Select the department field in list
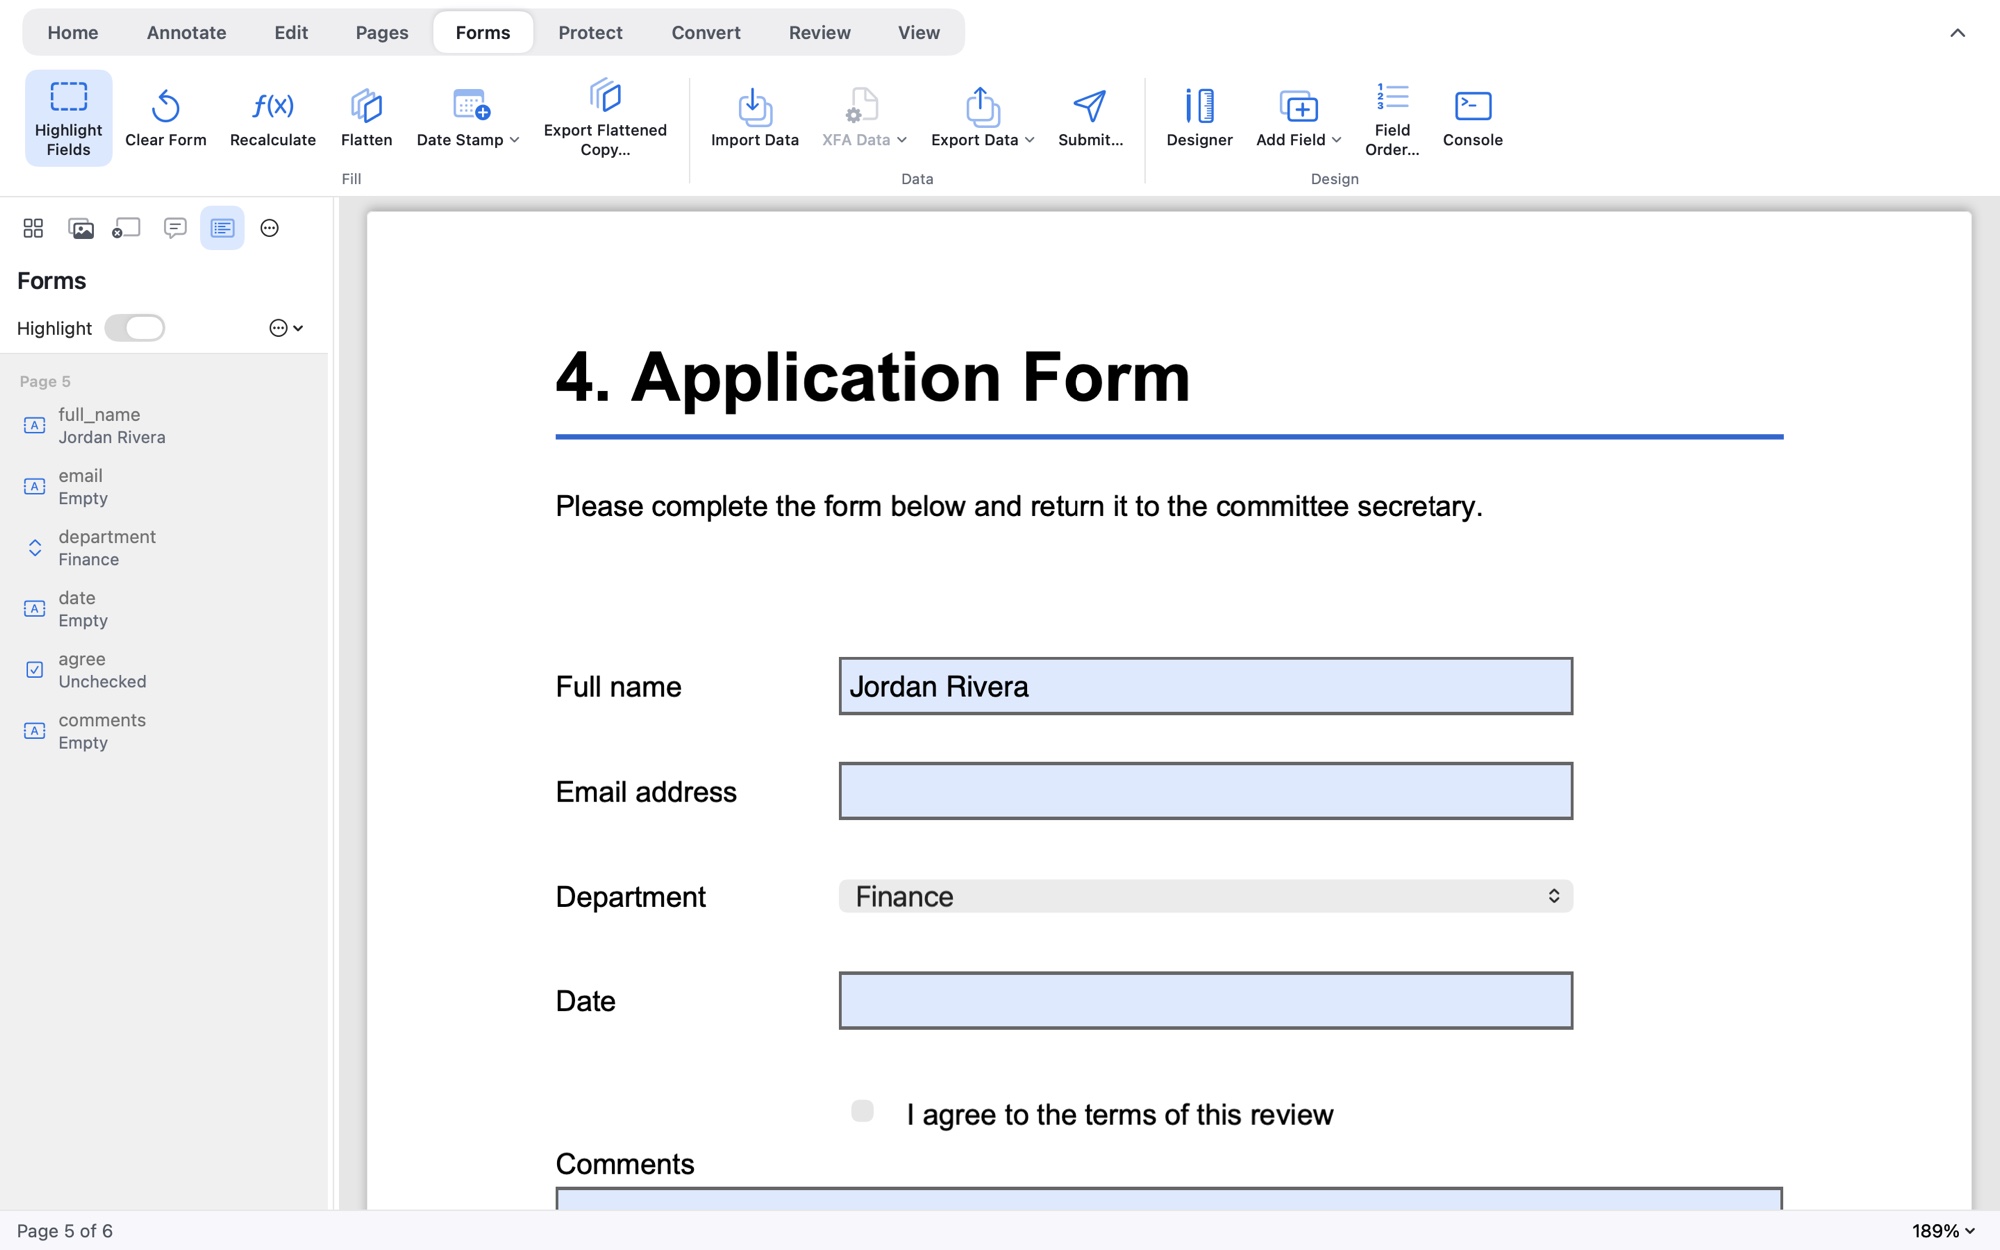 click(165, 547)
